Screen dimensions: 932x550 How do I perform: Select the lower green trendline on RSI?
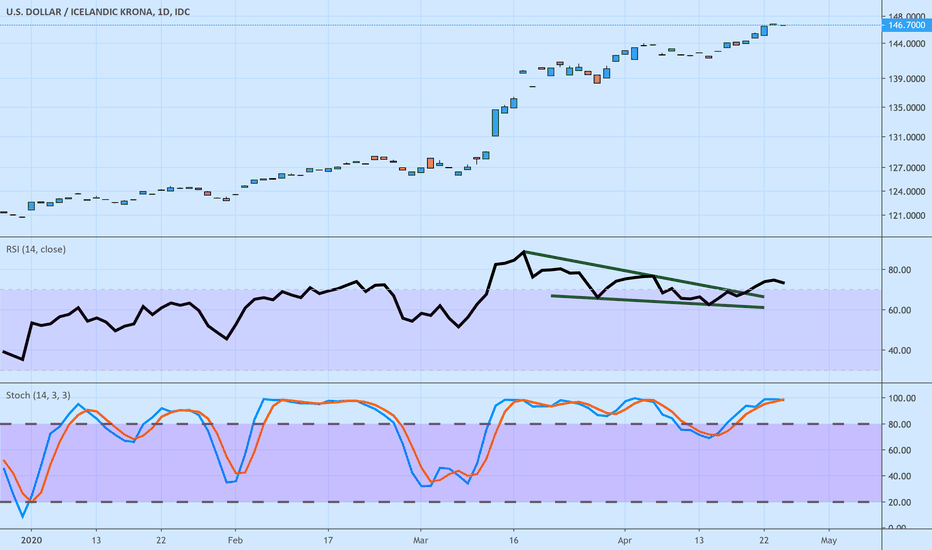click(x=657, y=301)
